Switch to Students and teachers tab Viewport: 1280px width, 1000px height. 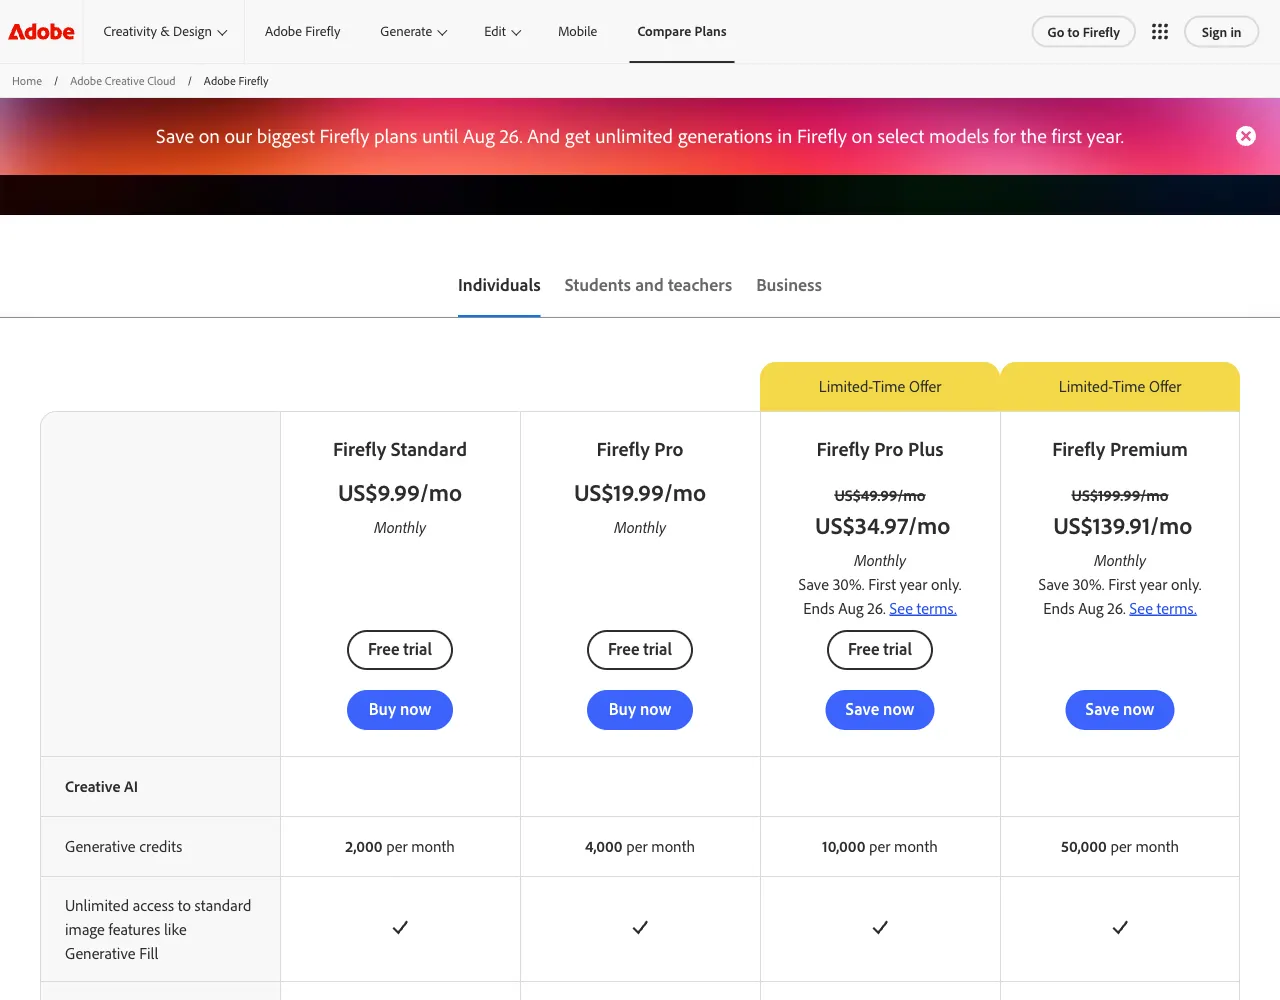tap(648, 285)
